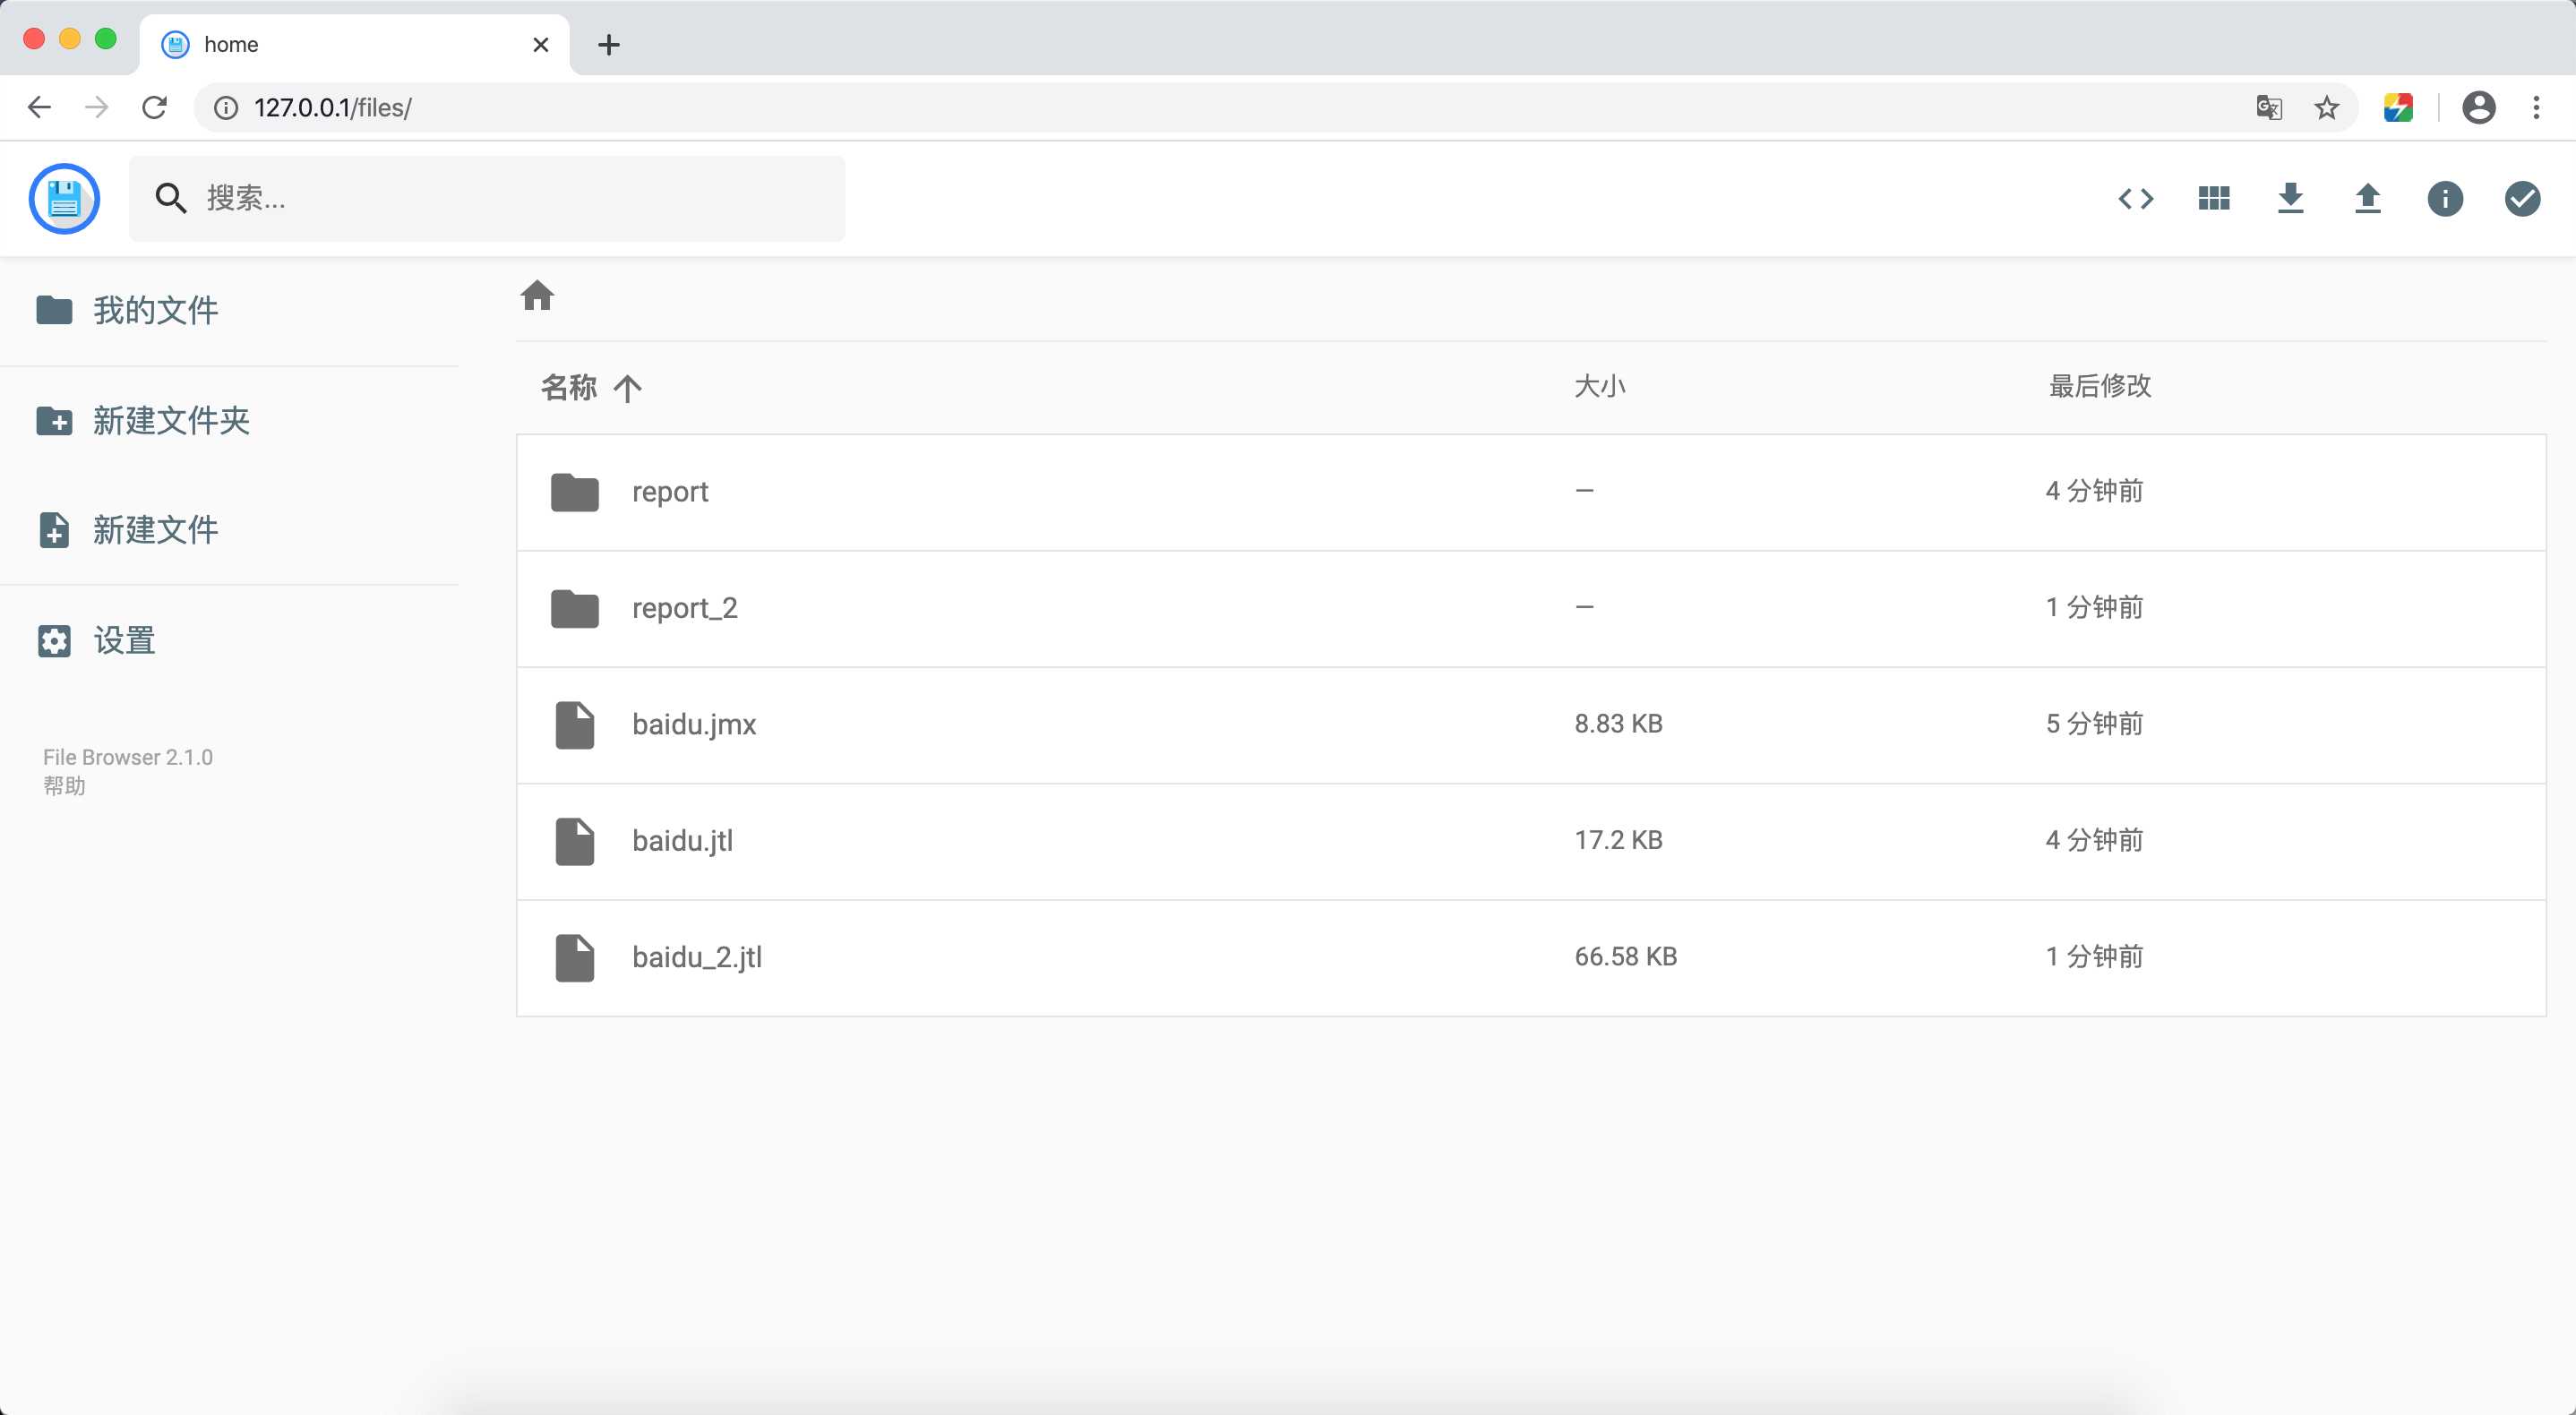Image resolution: width=2576 pixels, height=1415 pixels.
Task: Sort by 最后修改 column header
Action: pyautogui.click(x=2100, y=386)
